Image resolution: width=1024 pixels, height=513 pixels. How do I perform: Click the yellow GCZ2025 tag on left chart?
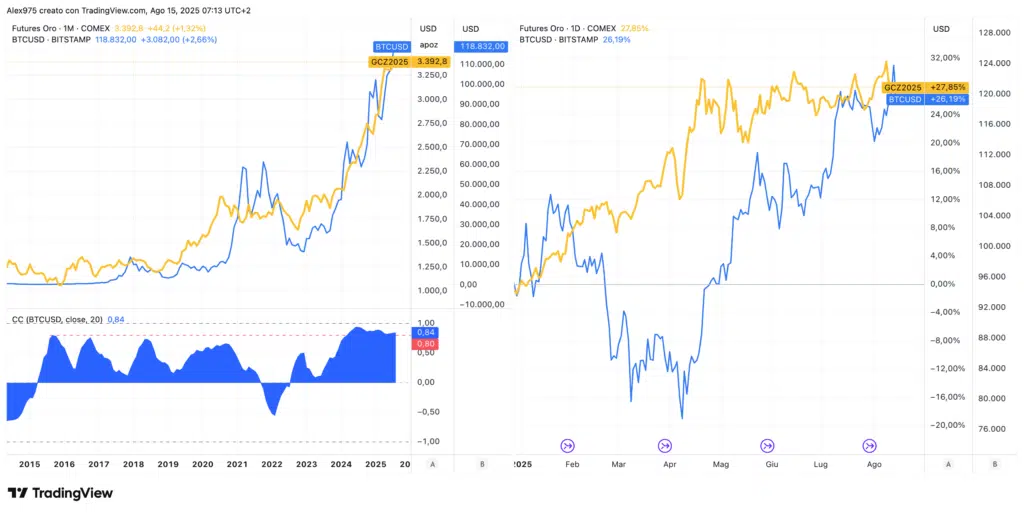pyautogui.click(x=389, y=62)
